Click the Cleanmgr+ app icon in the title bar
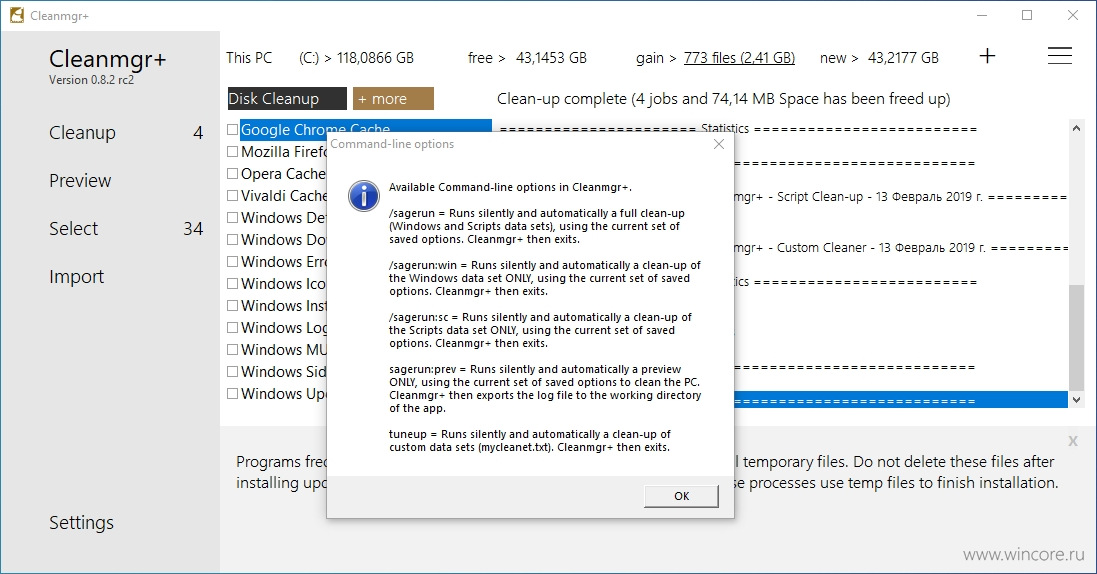 pyautogui.click(x=16, y=15)
